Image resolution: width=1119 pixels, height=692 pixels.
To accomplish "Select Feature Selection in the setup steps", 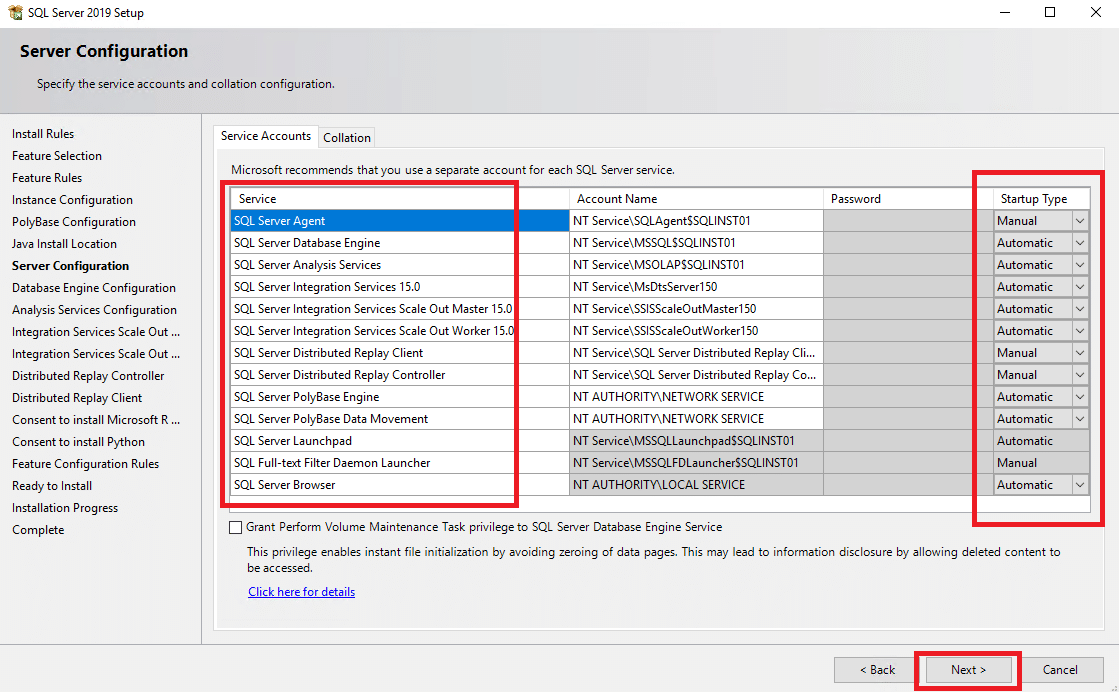I will pyautogui.click(x=57, y=156).
